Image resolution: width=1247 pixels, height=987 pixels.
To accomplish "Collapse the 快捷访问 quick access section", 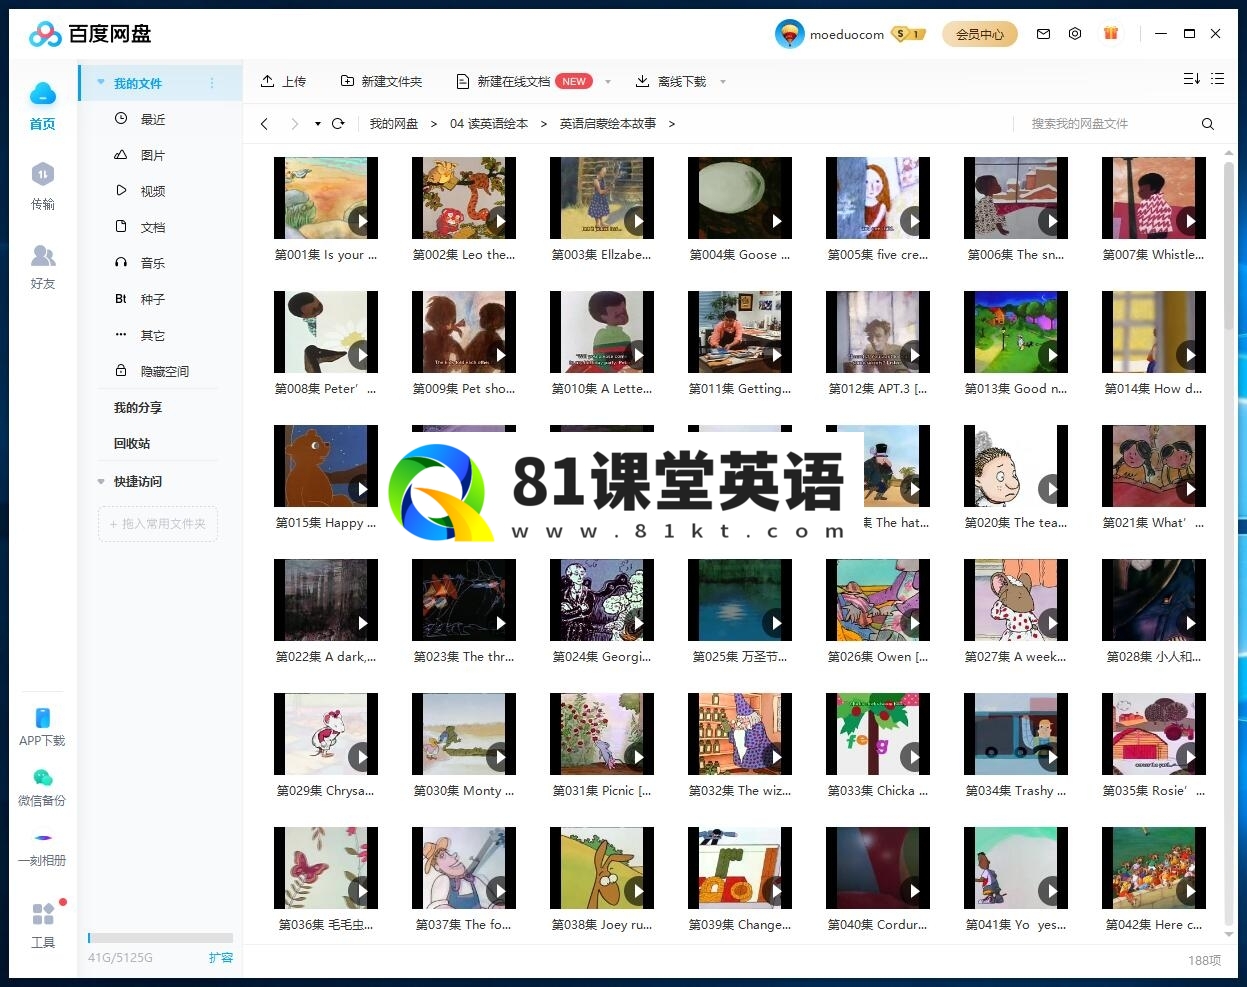I will pyautogui.click(x=100, y=481).
